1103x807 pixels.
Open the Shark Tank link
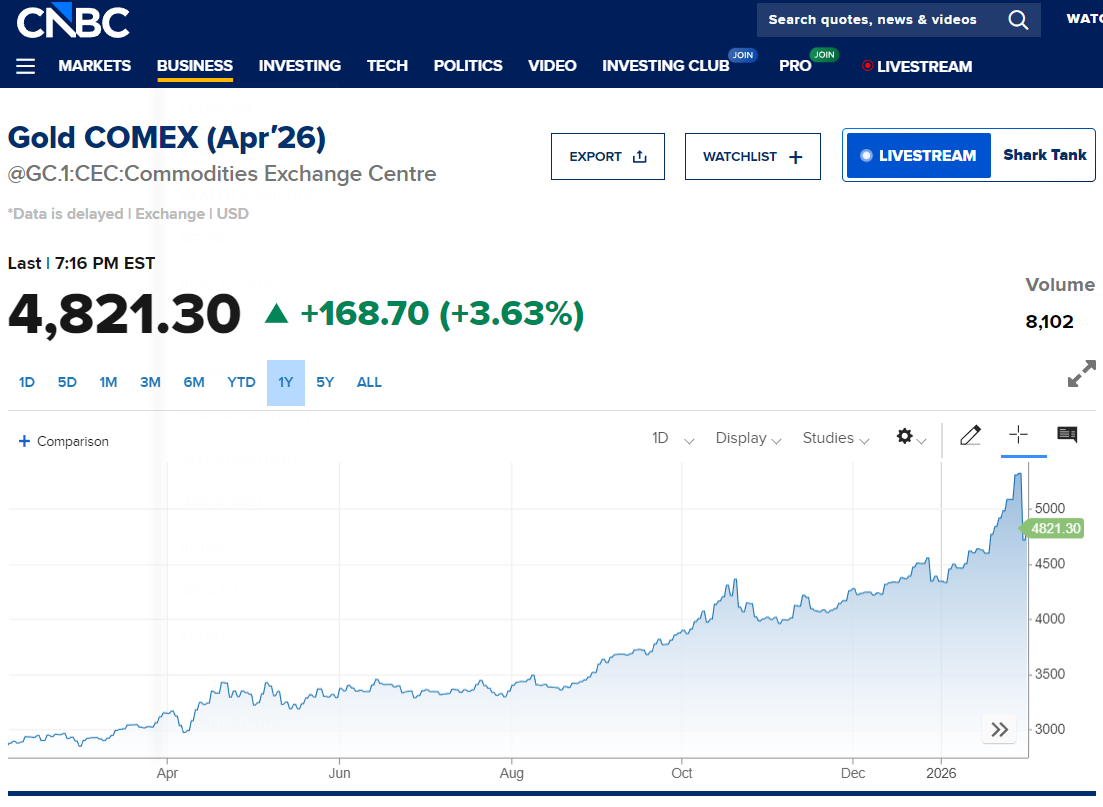(1045, 155)
